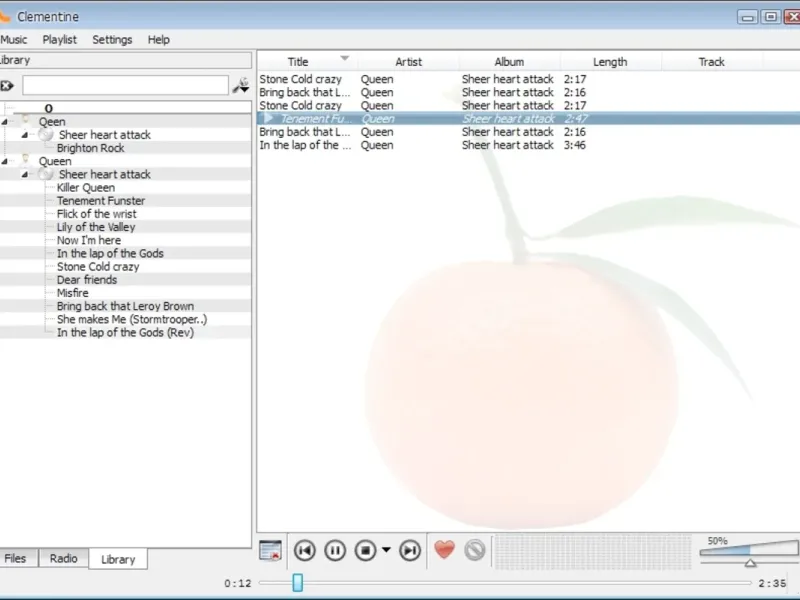Click the seek slider handle
The image size is (800, 600).
pyautogui.click(x=297, y=583)
